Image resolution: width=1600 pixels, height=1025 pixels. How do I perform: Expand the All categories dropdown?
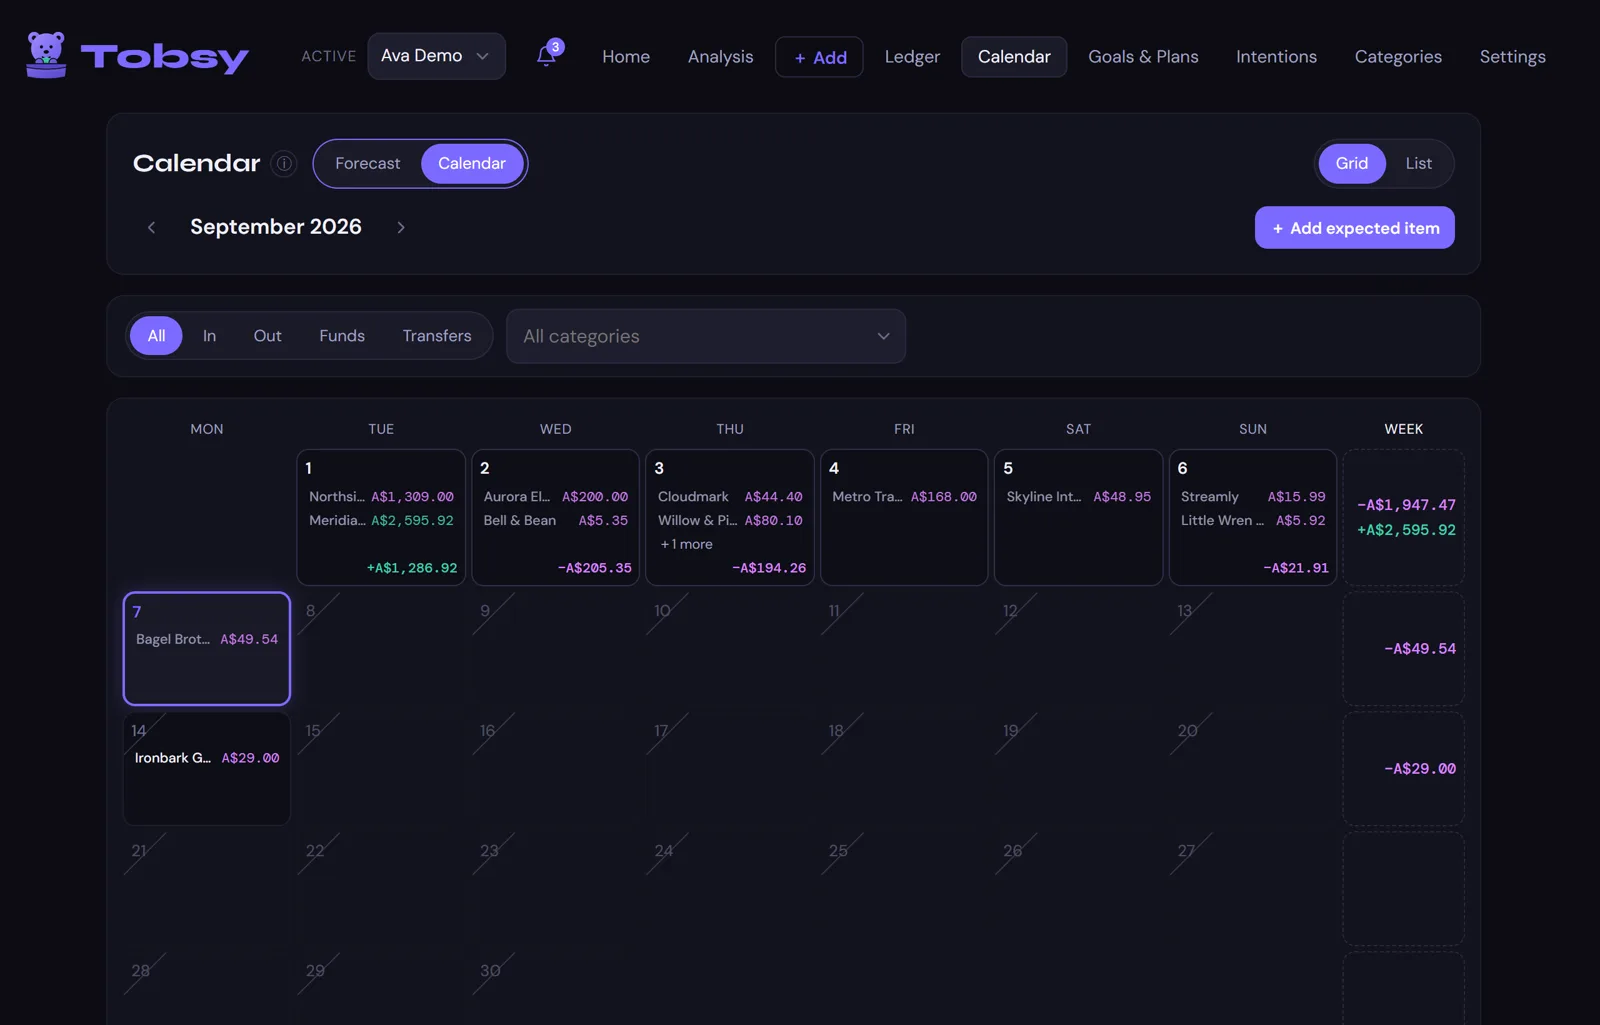[706, 336]
